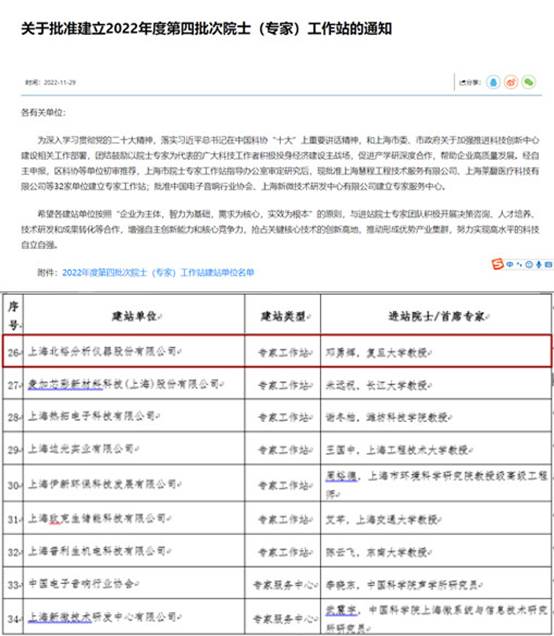554x636 pixels.
Task: Toggle Chinese/English mode on Sogou toolbar
Action: point(510,264)
